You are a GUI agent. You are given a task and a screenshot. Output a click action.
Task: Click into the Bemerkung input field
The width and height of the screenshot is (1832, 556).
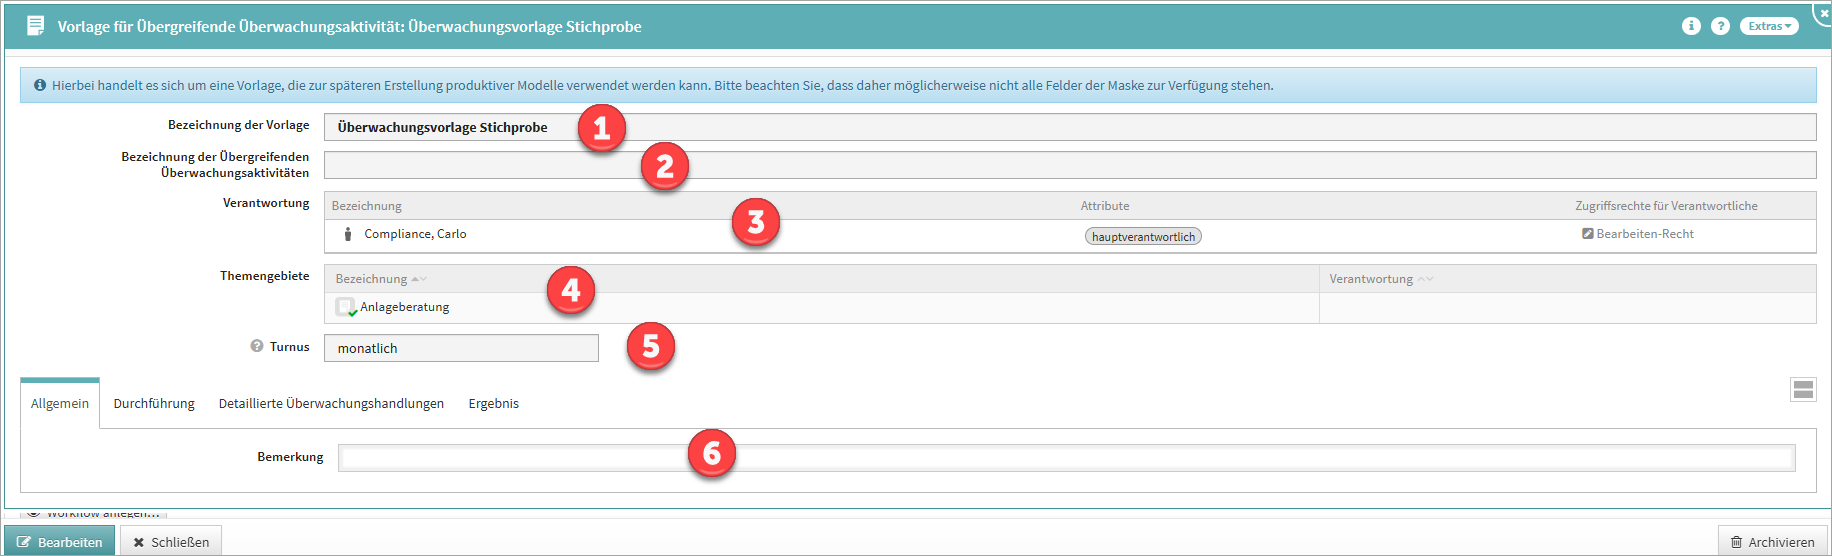[1066, 458]
